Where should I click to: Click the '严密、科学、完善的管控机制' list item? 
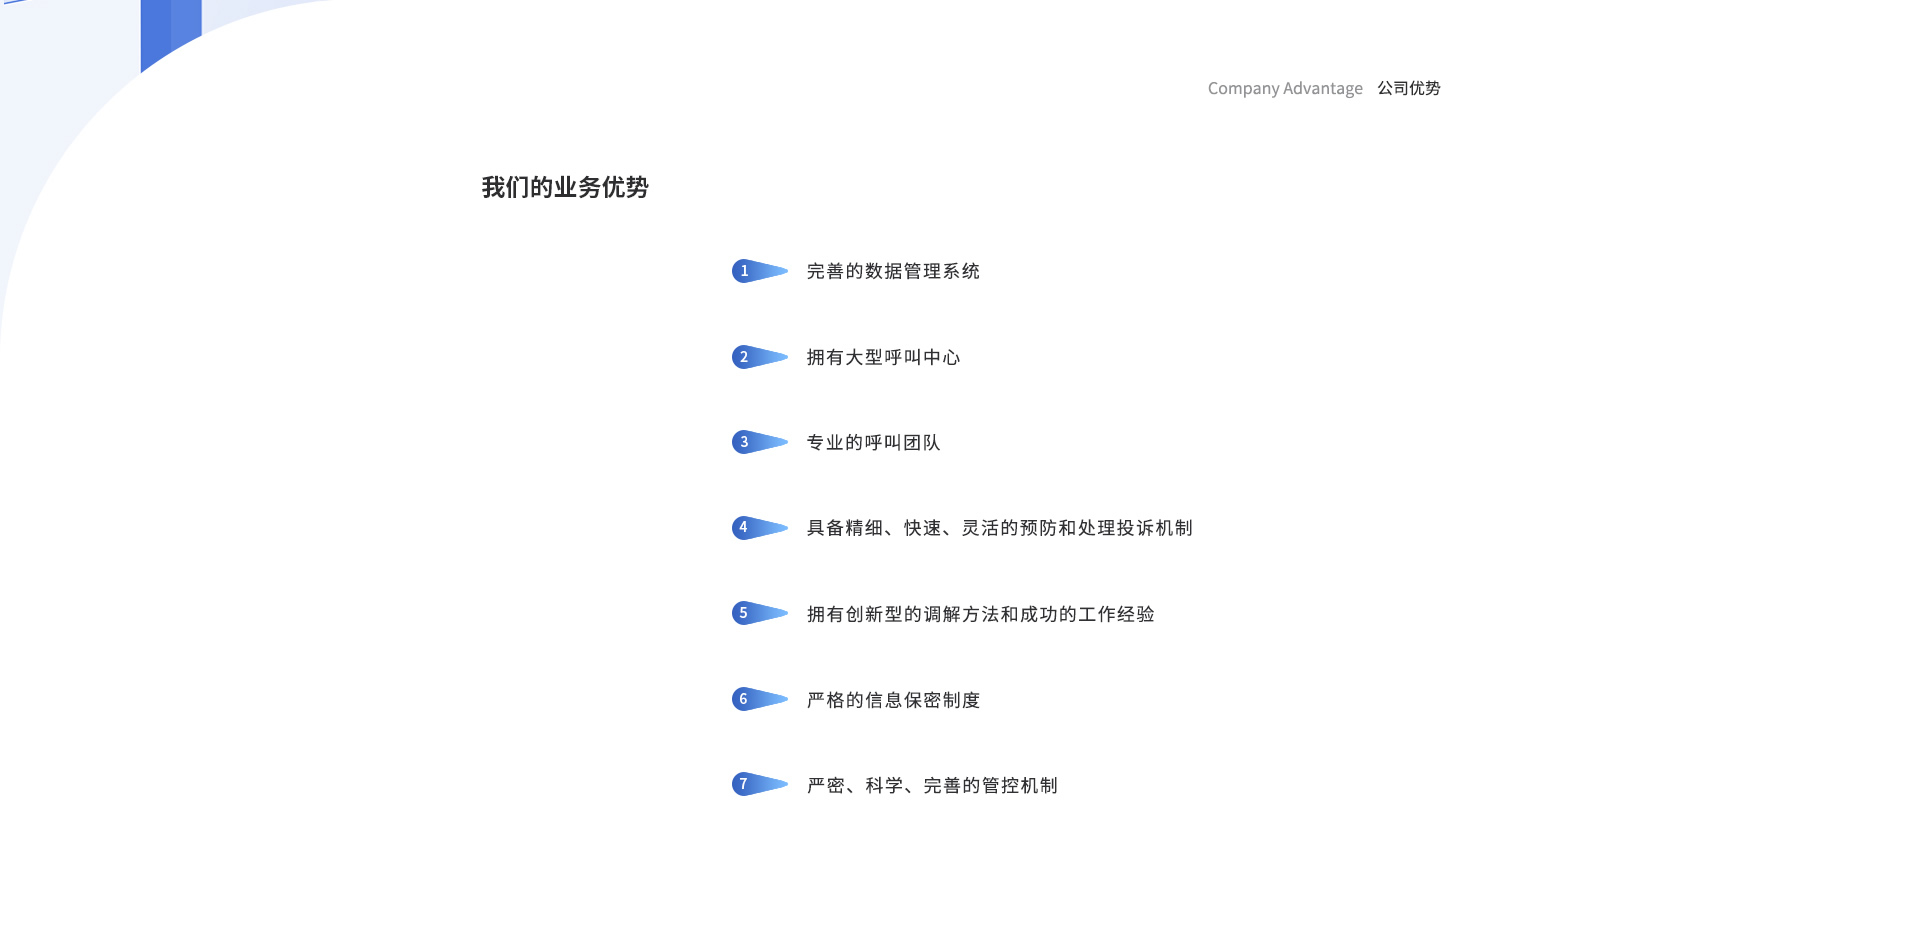[932, 785]
